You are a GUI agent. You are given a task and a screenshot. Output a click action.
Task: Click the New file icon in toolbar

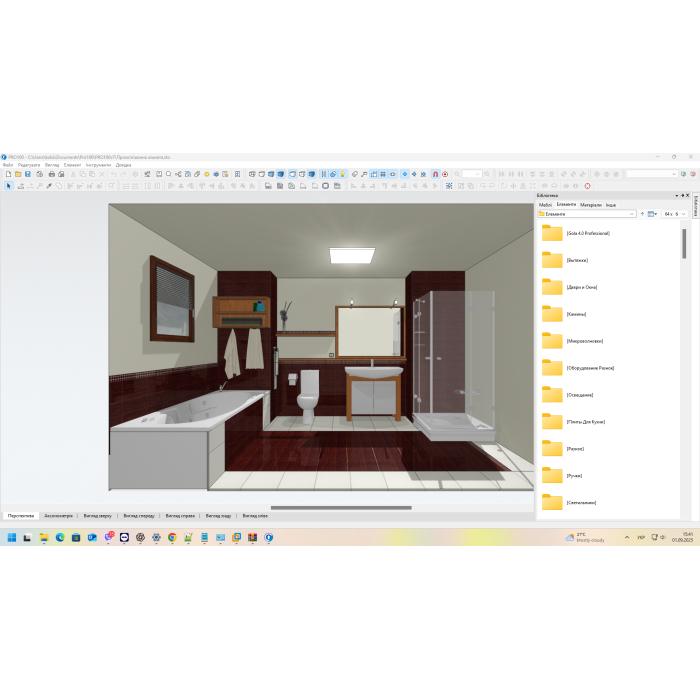8,174
